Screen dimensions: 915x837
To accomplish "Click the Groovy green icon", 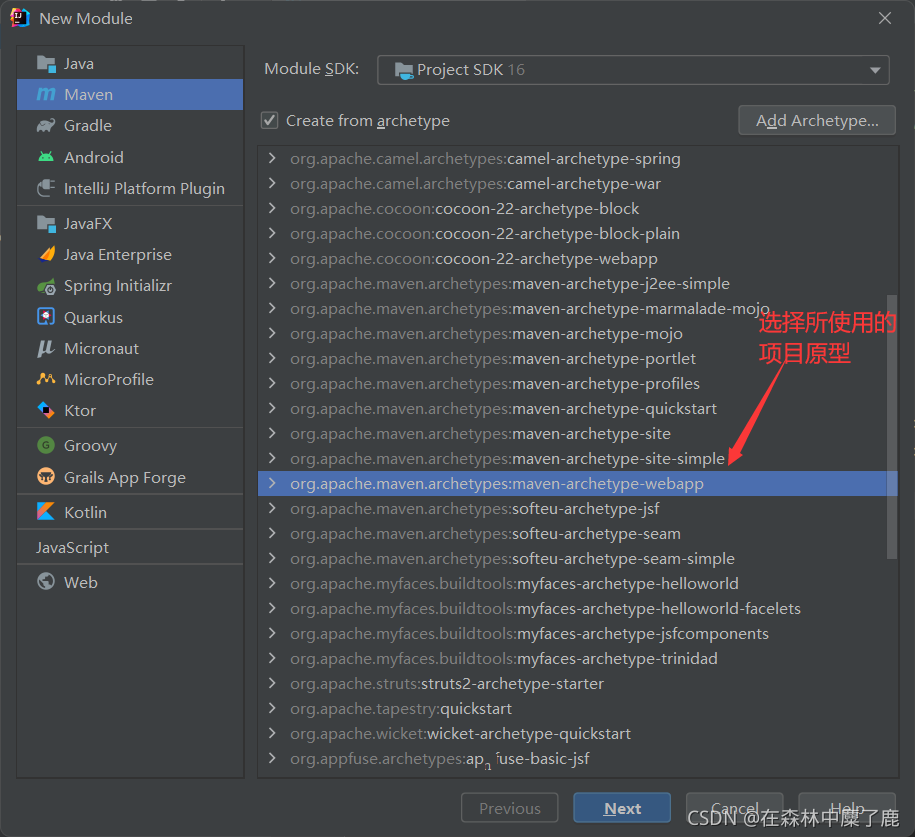I will point(46,445).
